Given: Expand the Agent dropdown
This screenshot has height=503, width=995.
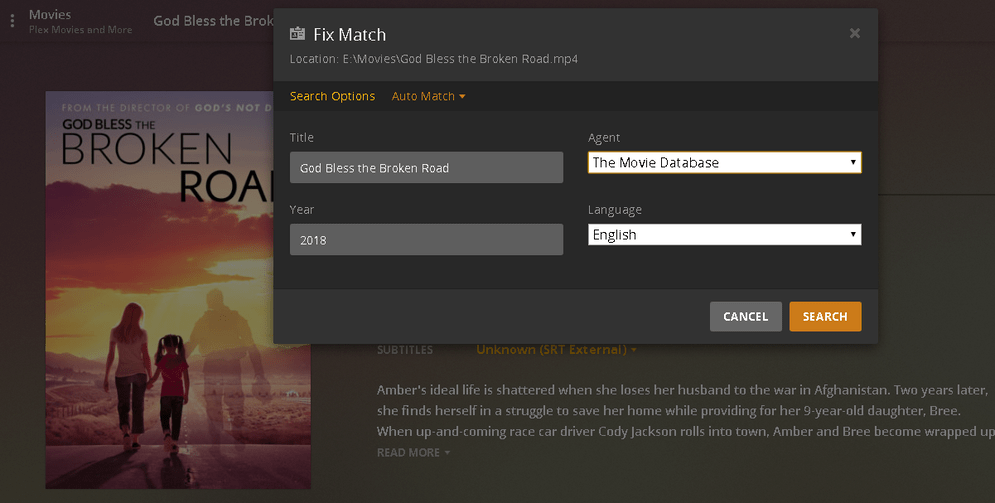Looking at the screenshot, I should (x=724, y=162).
